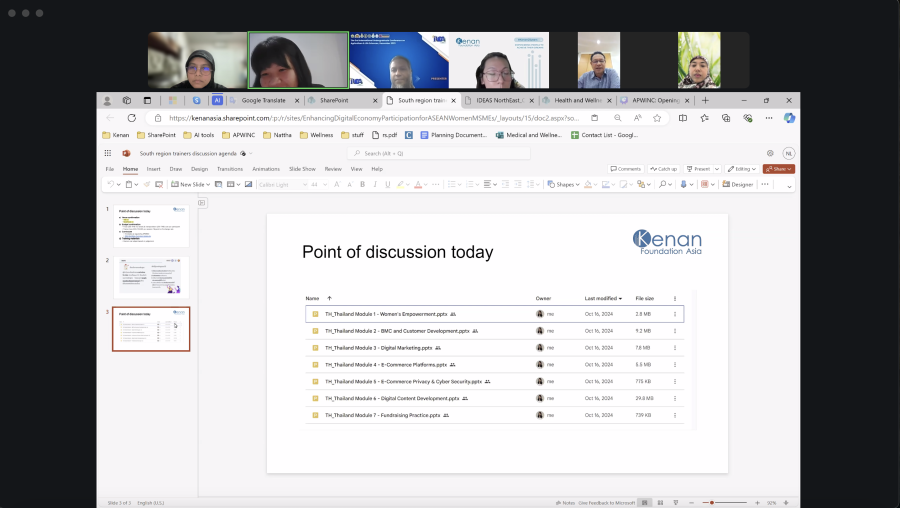The image size is (900, 508).
Task: Open Present dropdown arrow
Action: click(x=717, y=169)
